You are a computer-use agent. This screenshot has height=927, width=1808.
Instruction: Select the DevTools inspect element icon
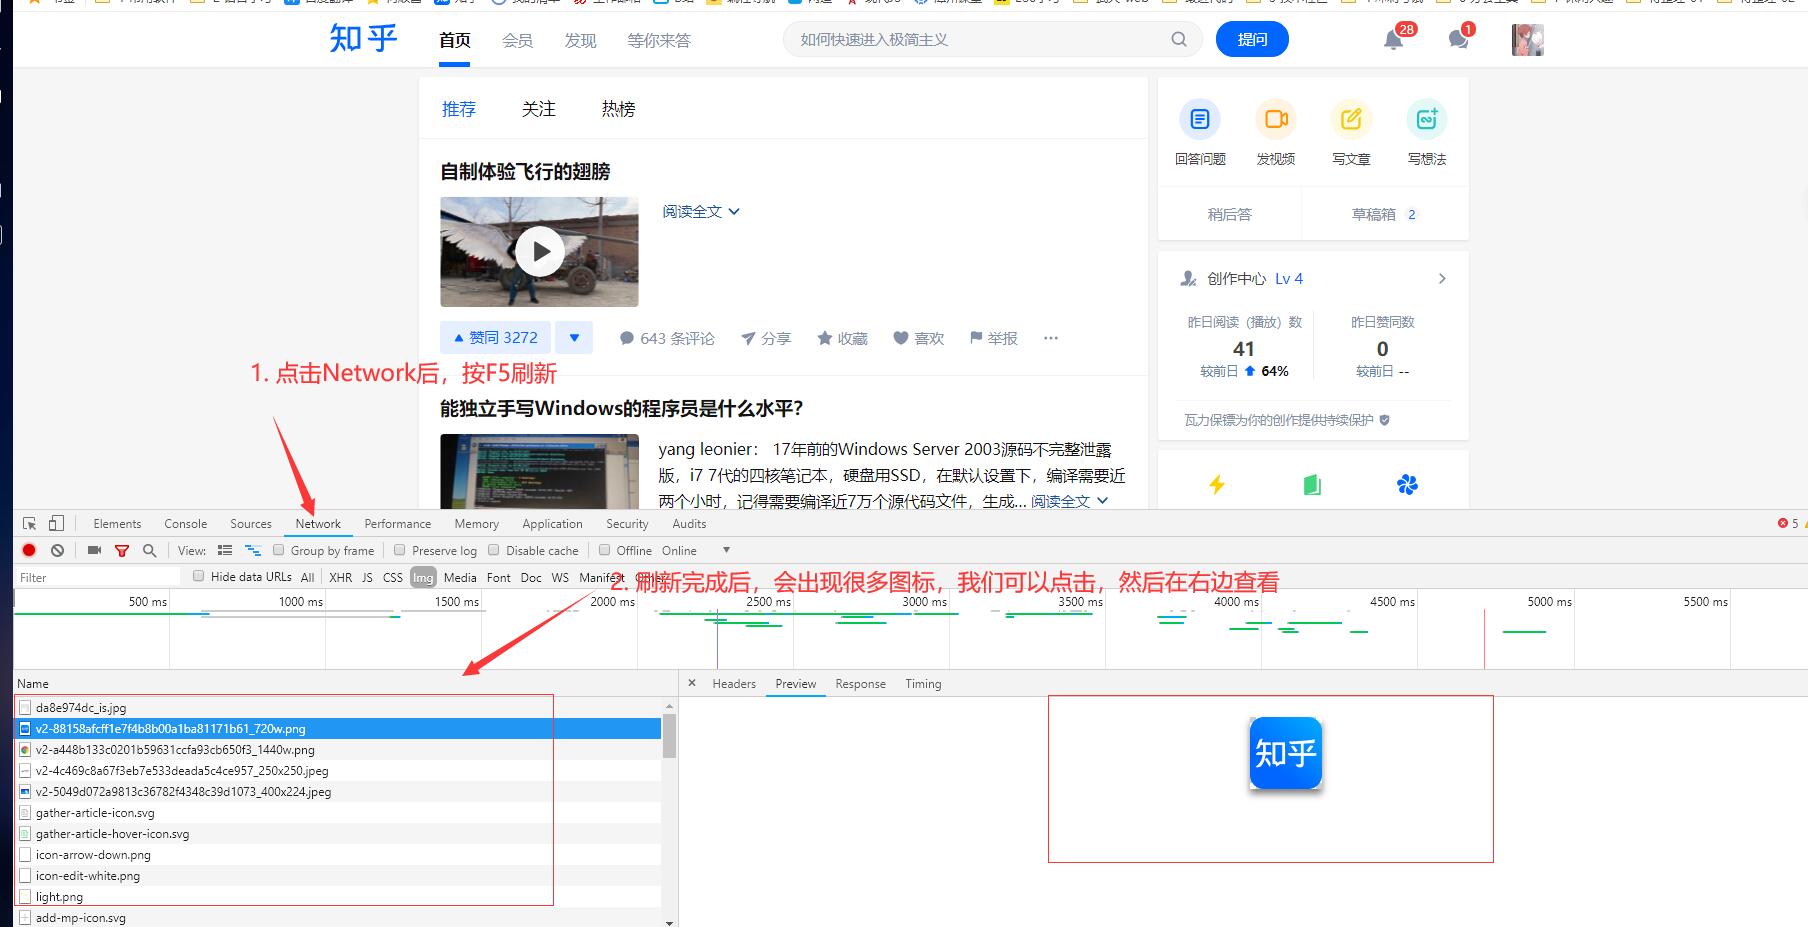coord(29,523)
